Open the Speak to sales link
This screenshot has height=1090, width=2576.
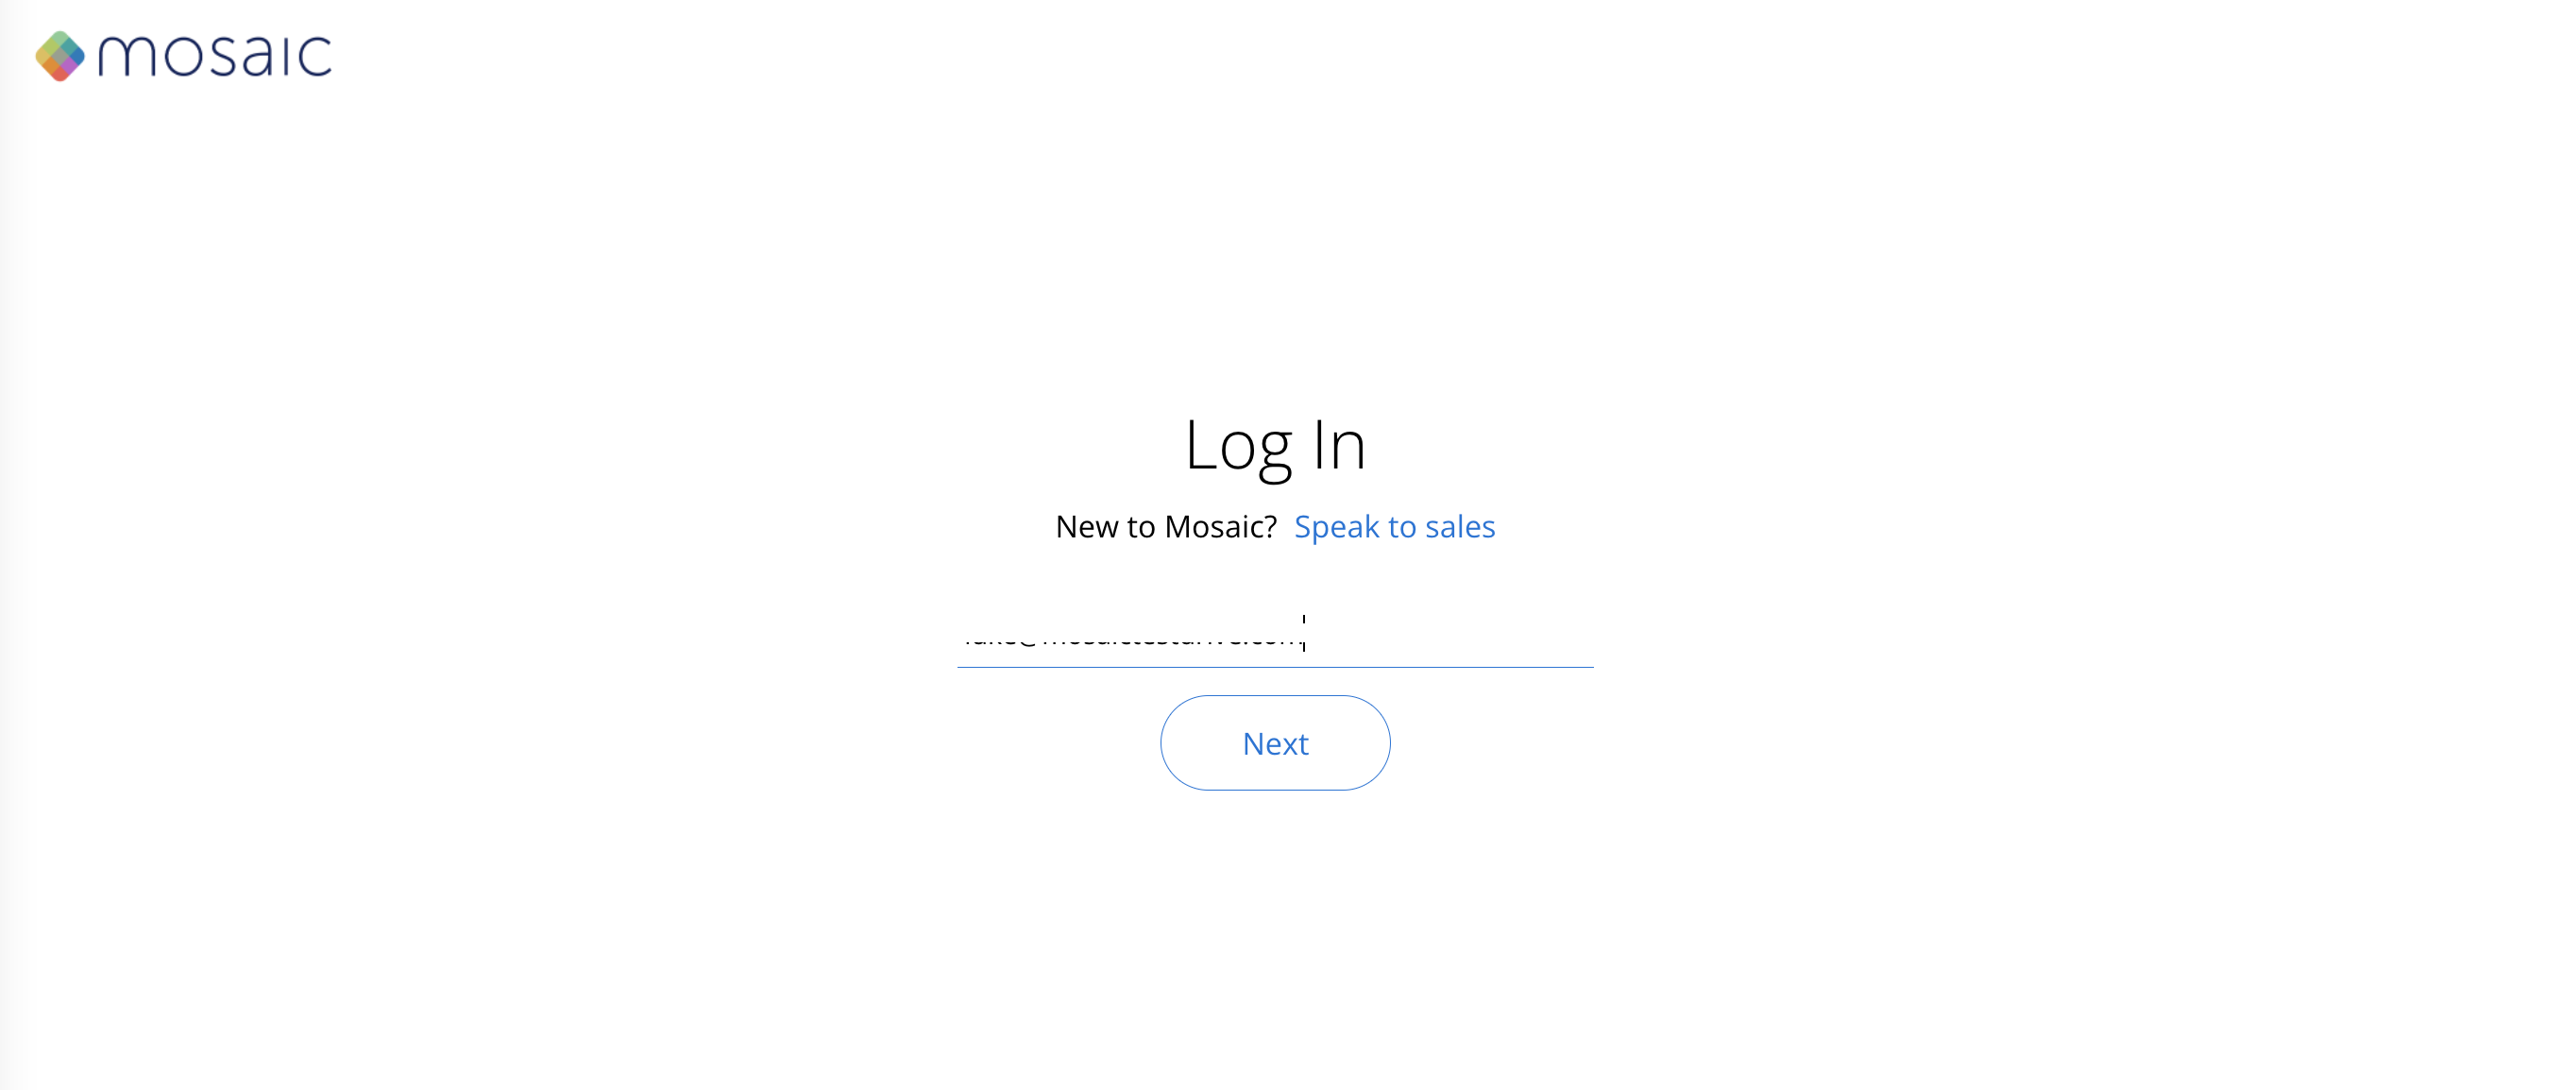[1394, 526]
